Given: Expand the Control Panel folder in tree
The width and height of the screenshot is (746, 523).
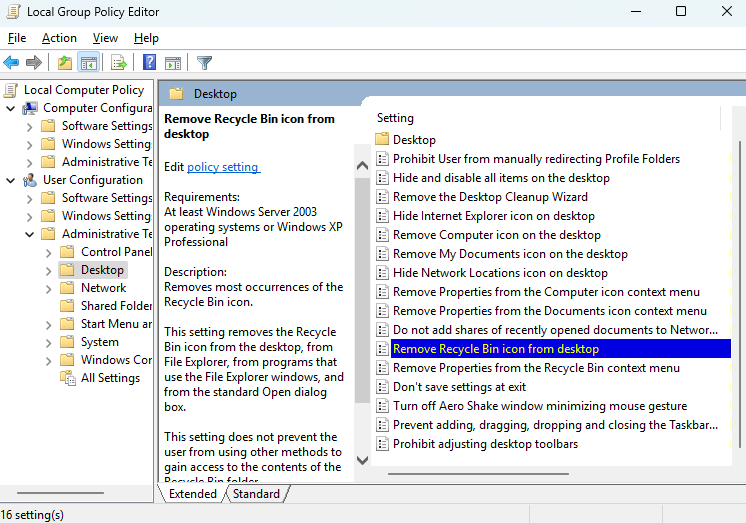Looking at the screenshot, I should pos(48,252).
